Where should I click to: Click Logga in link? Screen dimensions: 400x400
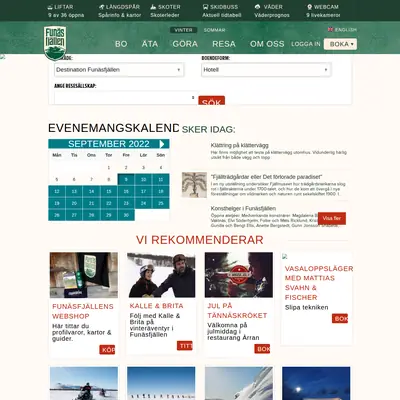point(306,44)
